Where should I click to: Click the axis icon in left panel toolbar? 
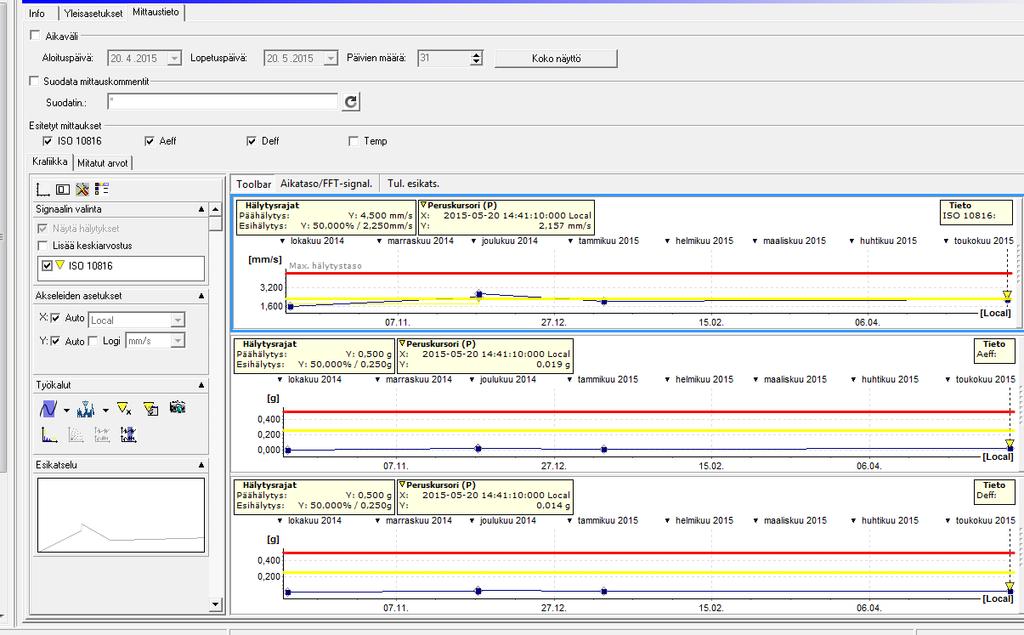pyautogui.click(x=43, y=189)
